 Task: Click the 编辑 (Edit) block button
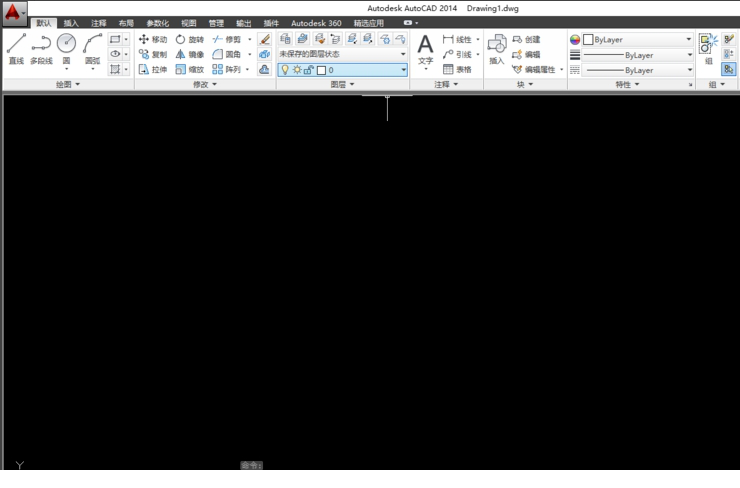click(526, 54)
